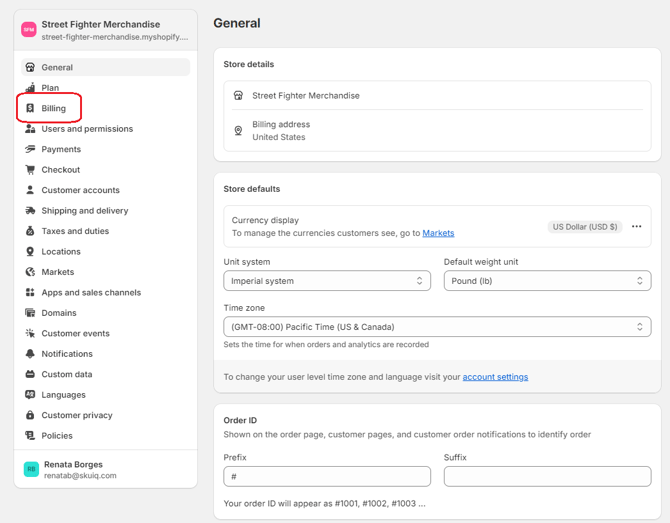Click the Users and permissions icon
This screenshot has height=523, width=670.
click(30, 129)
